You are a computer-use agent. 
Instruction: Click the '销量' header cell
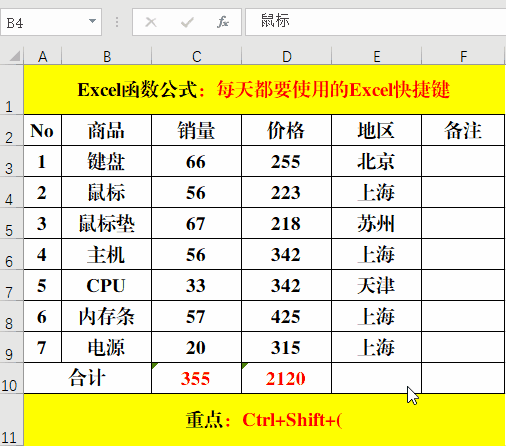(x=197, y=130)
